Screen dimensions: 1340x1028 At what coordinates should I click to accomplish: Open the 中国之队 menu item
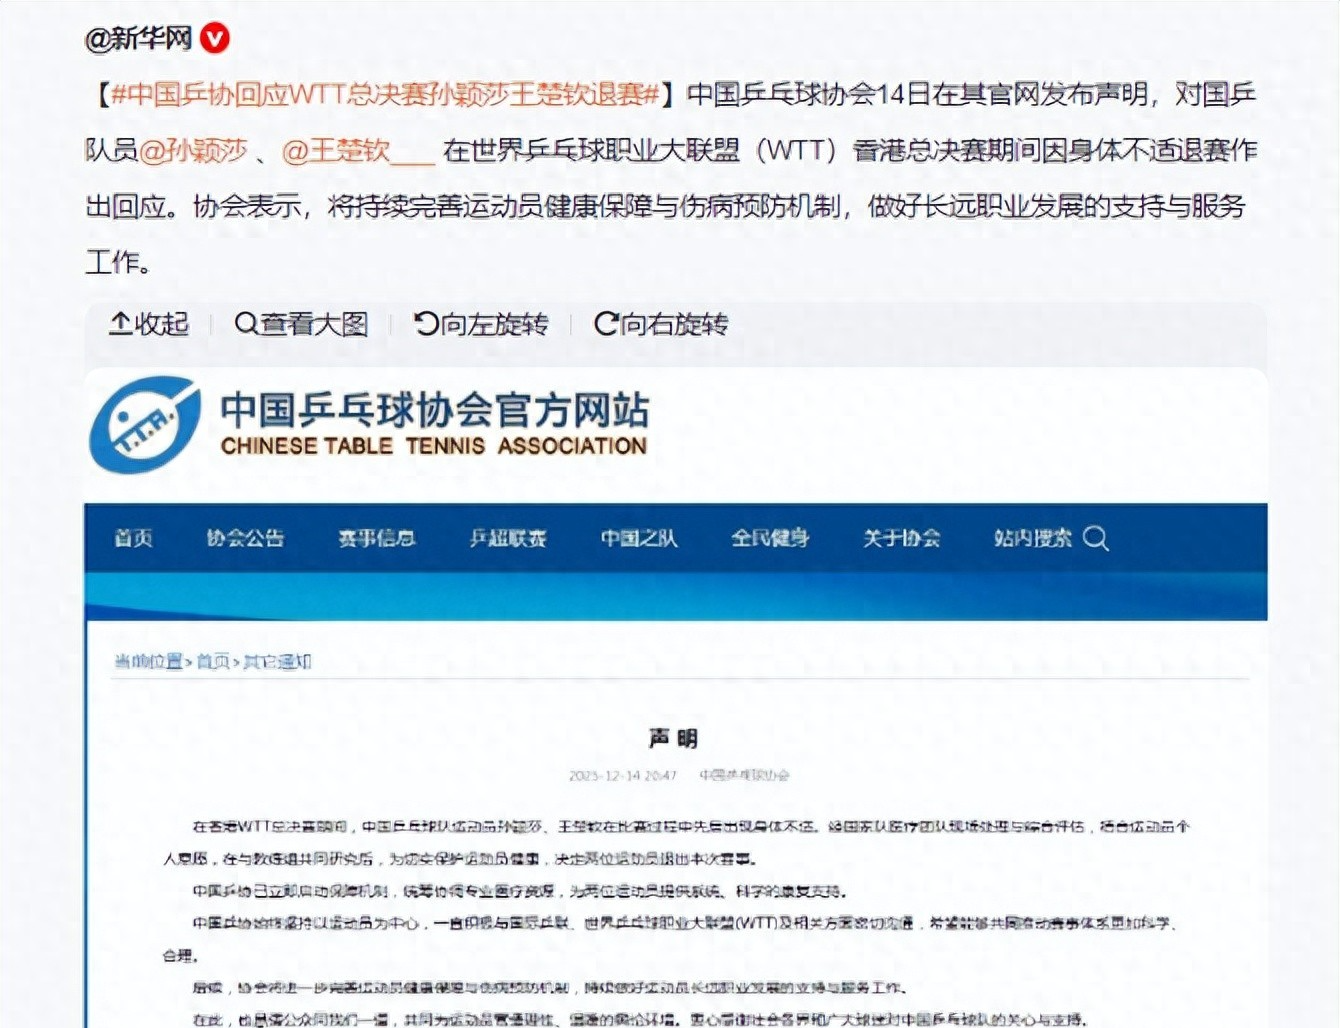click(x=639, y=538)
